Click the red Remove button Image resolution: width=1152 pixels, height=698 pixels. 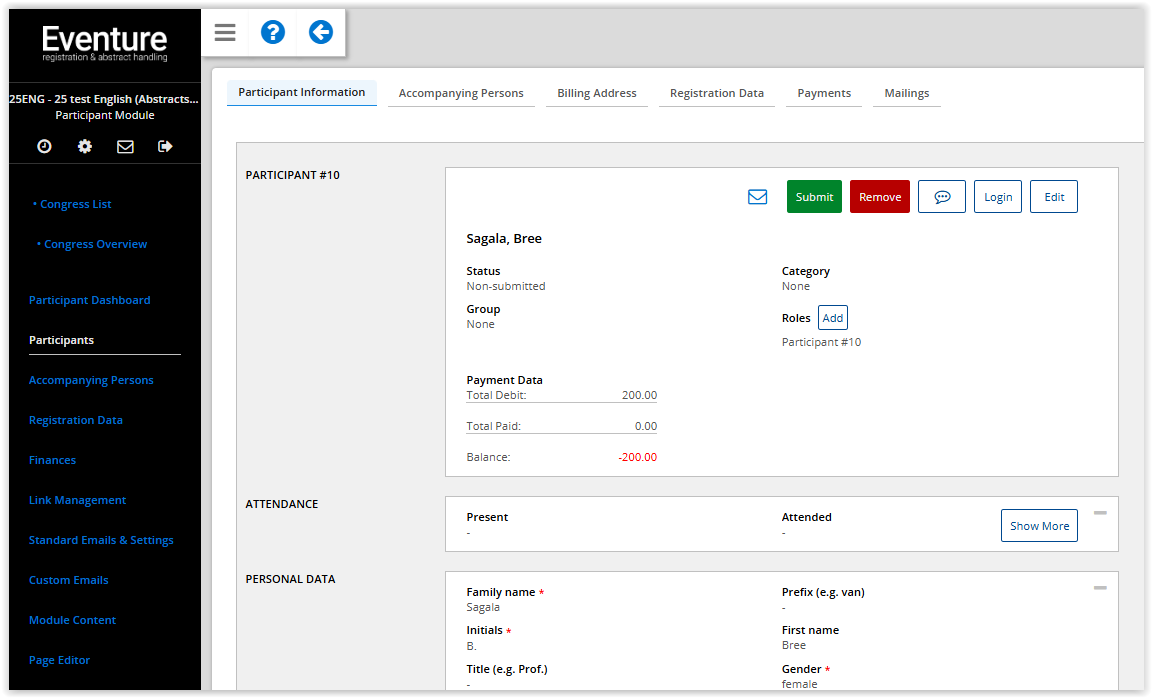[x=879, y=197]
